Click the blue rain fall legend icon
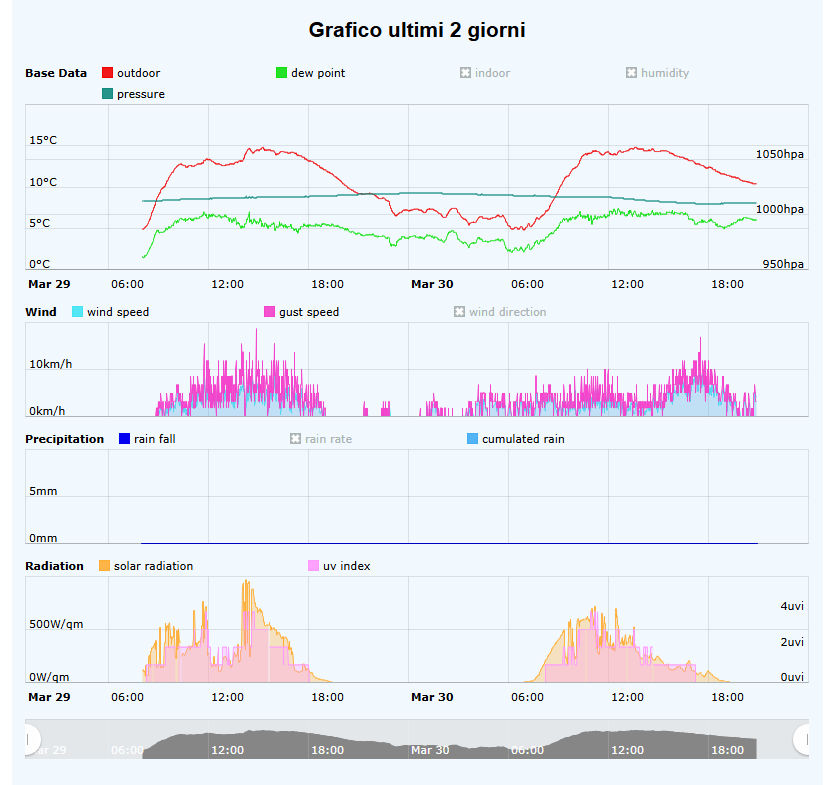The width and height of the screenshot is (835, 785). click(125, 439)
